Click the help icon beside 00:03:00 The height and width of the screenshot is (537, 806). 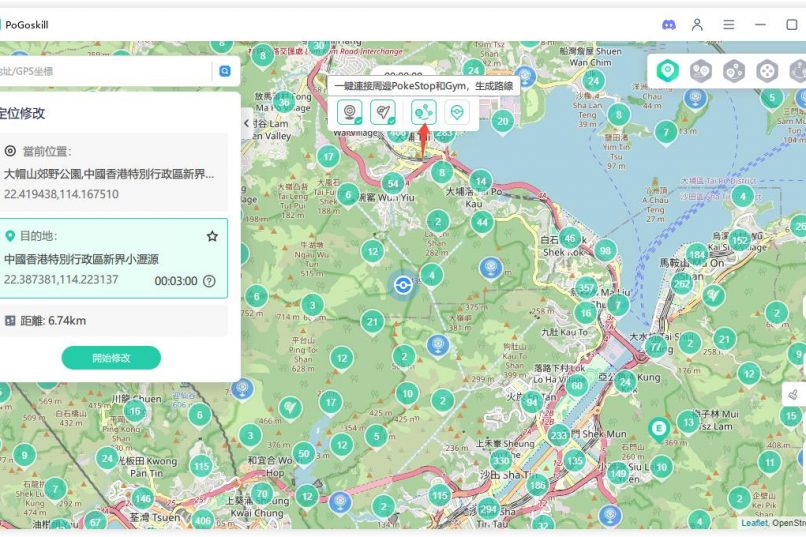pos(209,281)
